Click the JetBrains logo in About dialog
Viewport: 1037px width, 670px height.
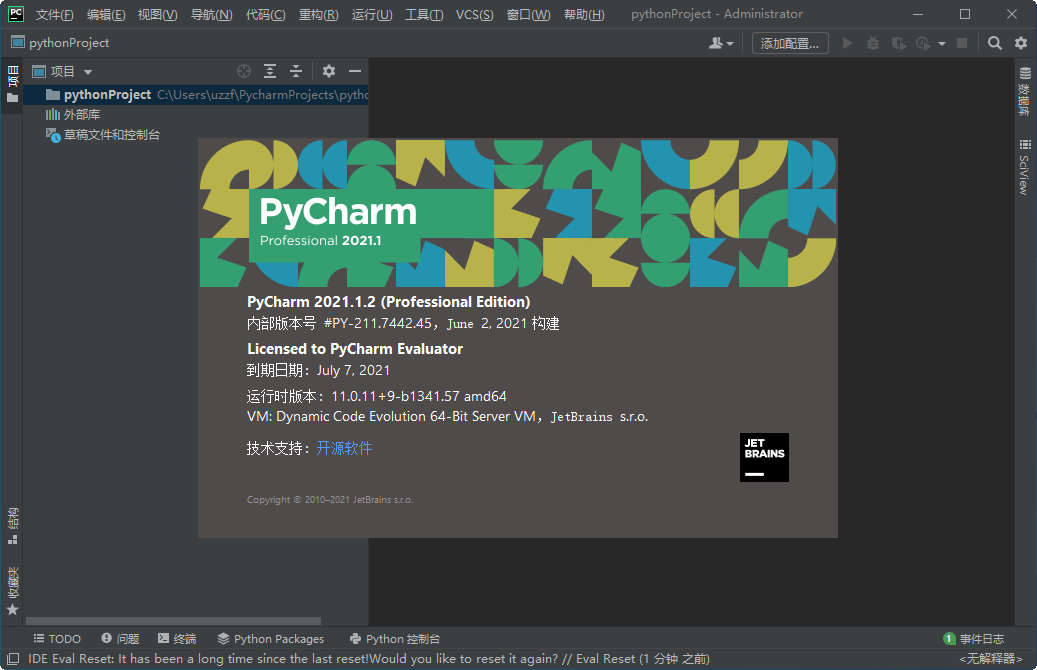pyautogui.click(x=764, y=458)
